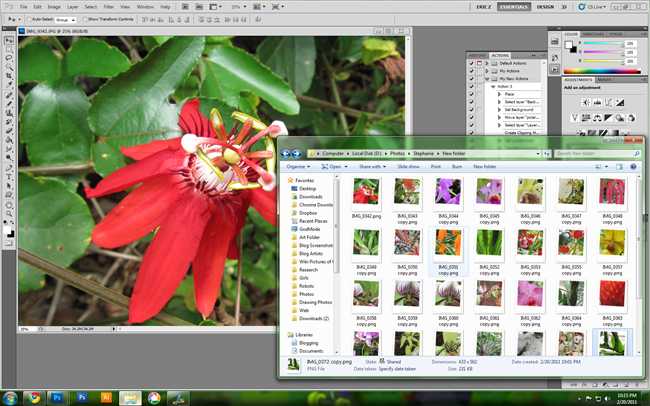Click the Levels adjustment icon
The width and height of the screenshot is (650, 406).
597,102
